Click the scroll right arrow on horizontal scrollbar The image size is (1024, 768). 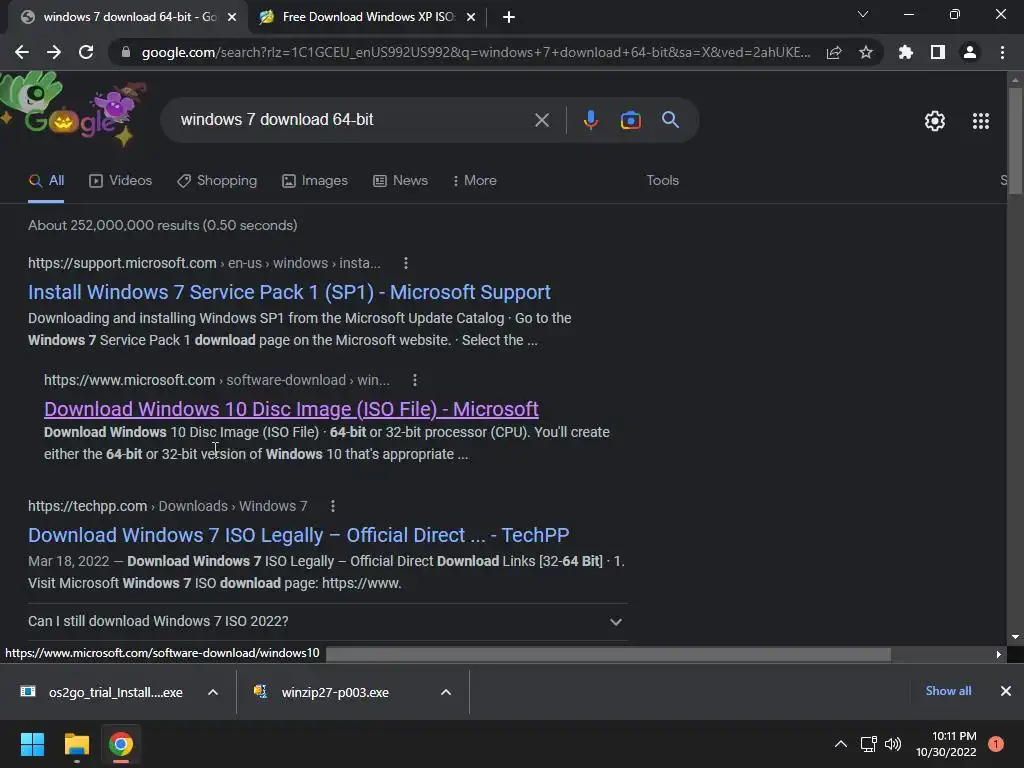tap(998, 654)
